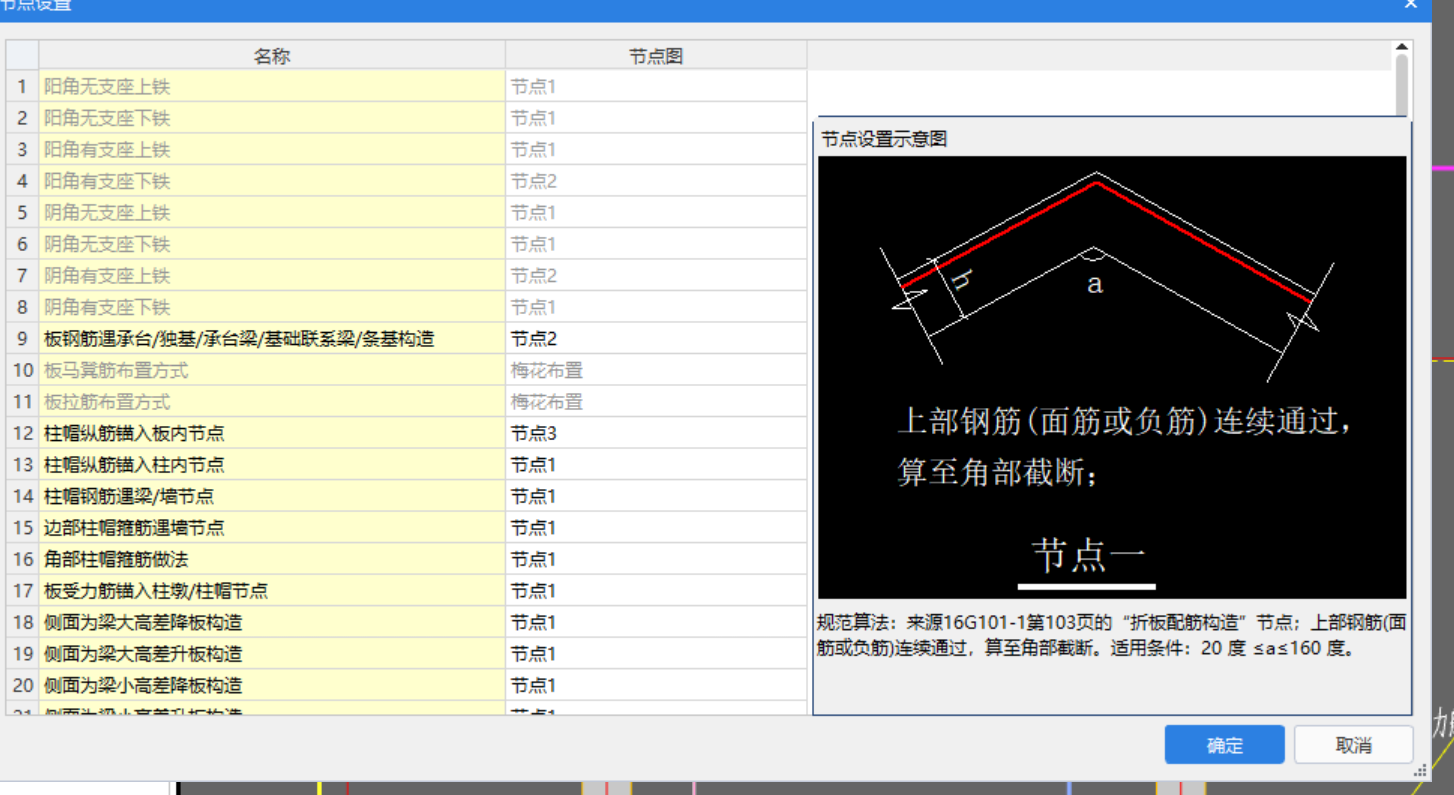Click 节点图 cell 节点2 for row 9

tap(656, 339)
